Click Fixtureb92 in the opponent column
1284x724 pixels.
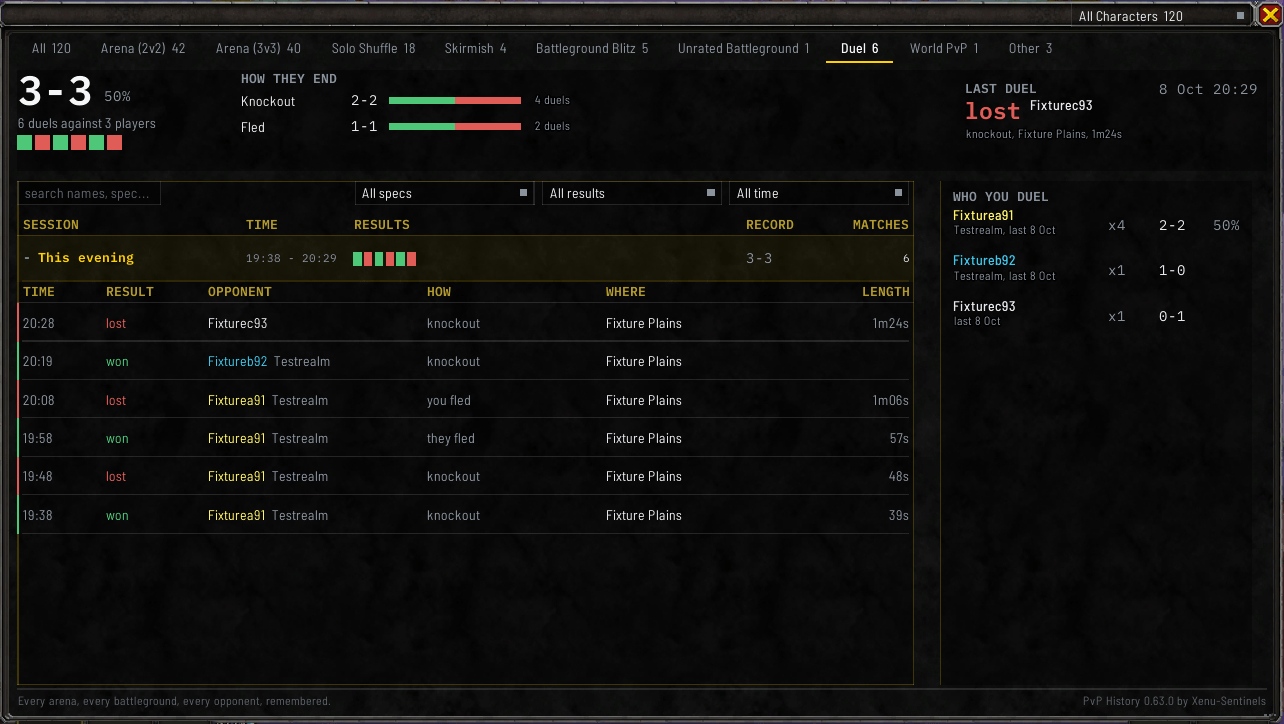[x=238, y=362]
